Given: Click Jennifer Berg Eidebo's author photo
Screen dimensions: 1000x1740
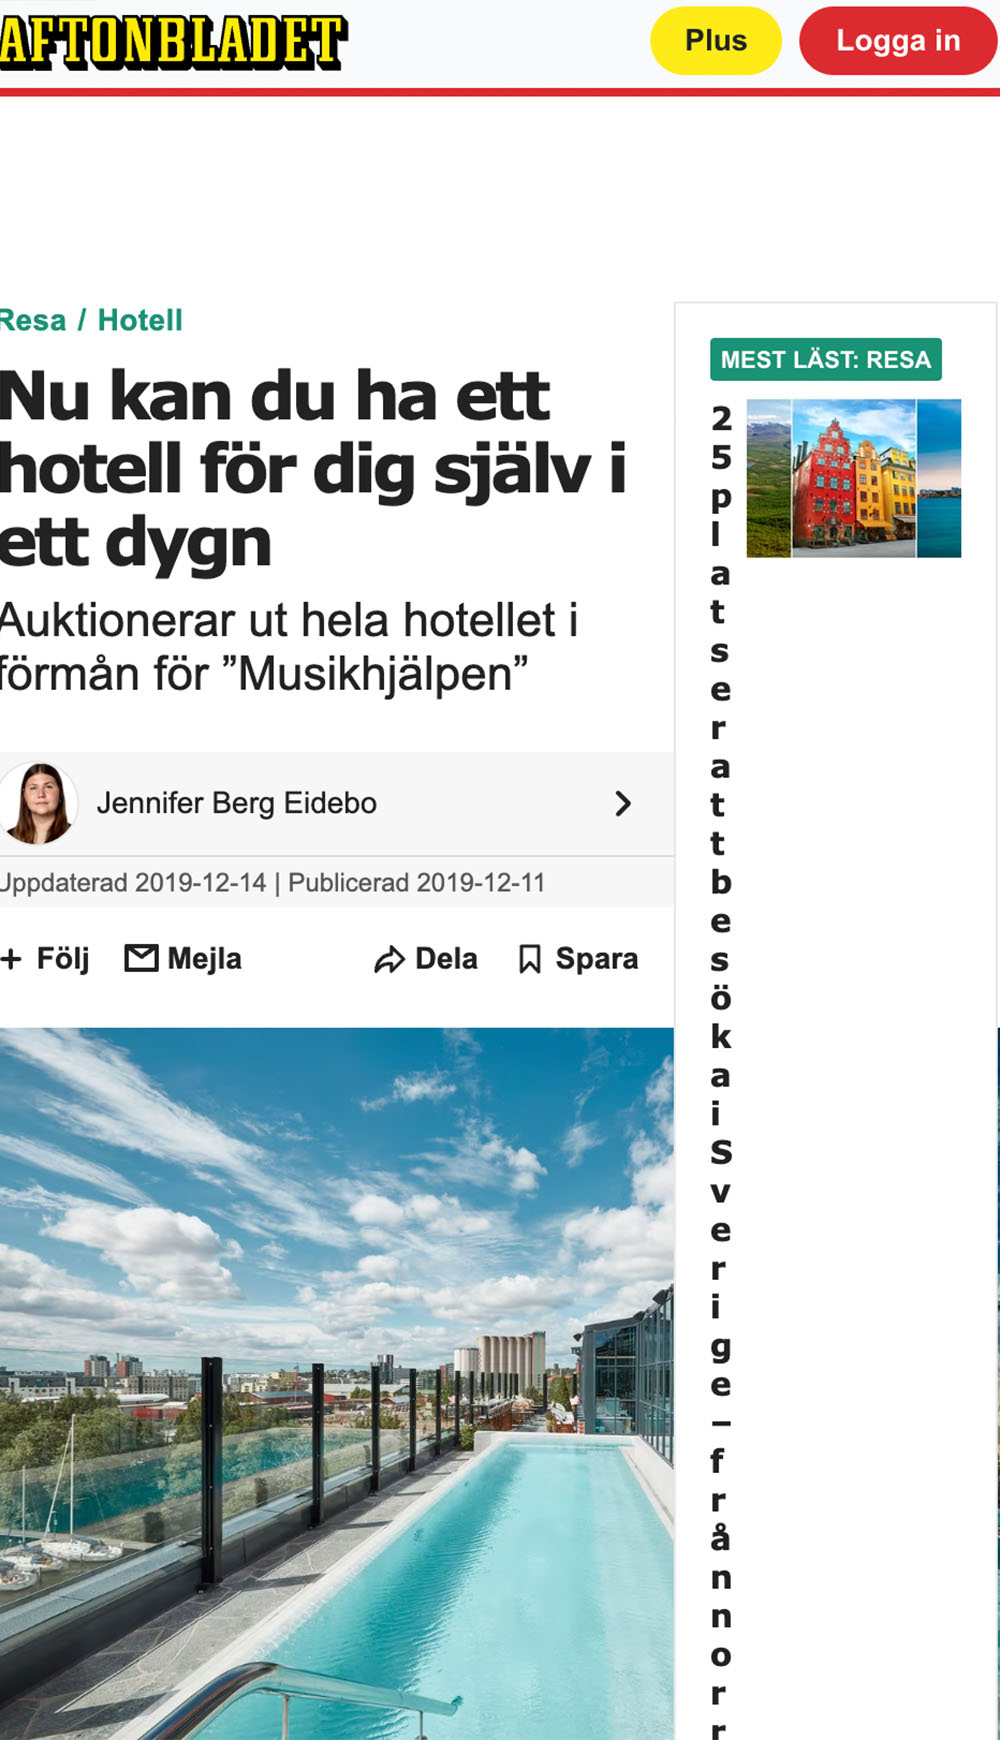Looking at the screenshot, I should click(38, 803).
